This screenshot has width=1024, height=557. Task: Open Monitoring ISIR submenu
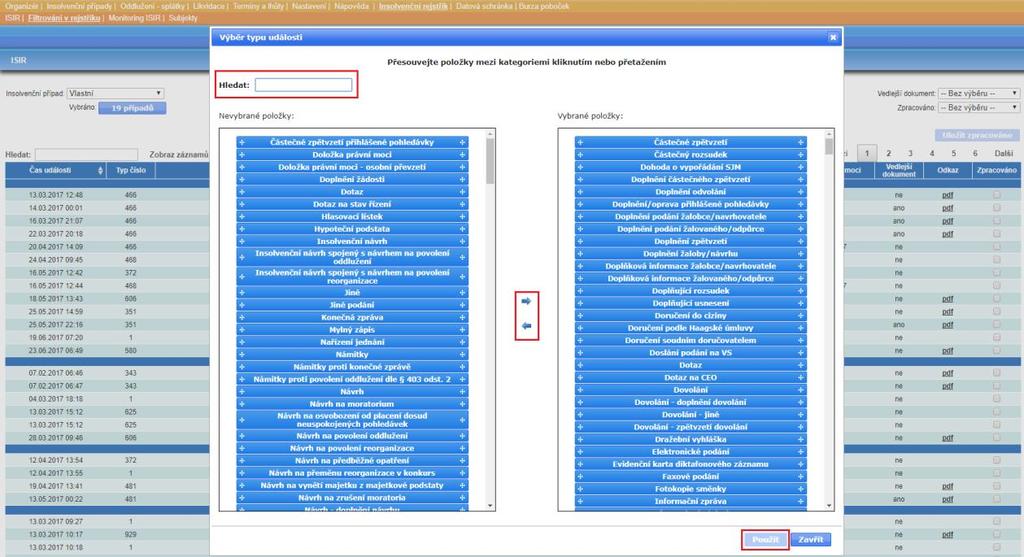pos(134,18)
